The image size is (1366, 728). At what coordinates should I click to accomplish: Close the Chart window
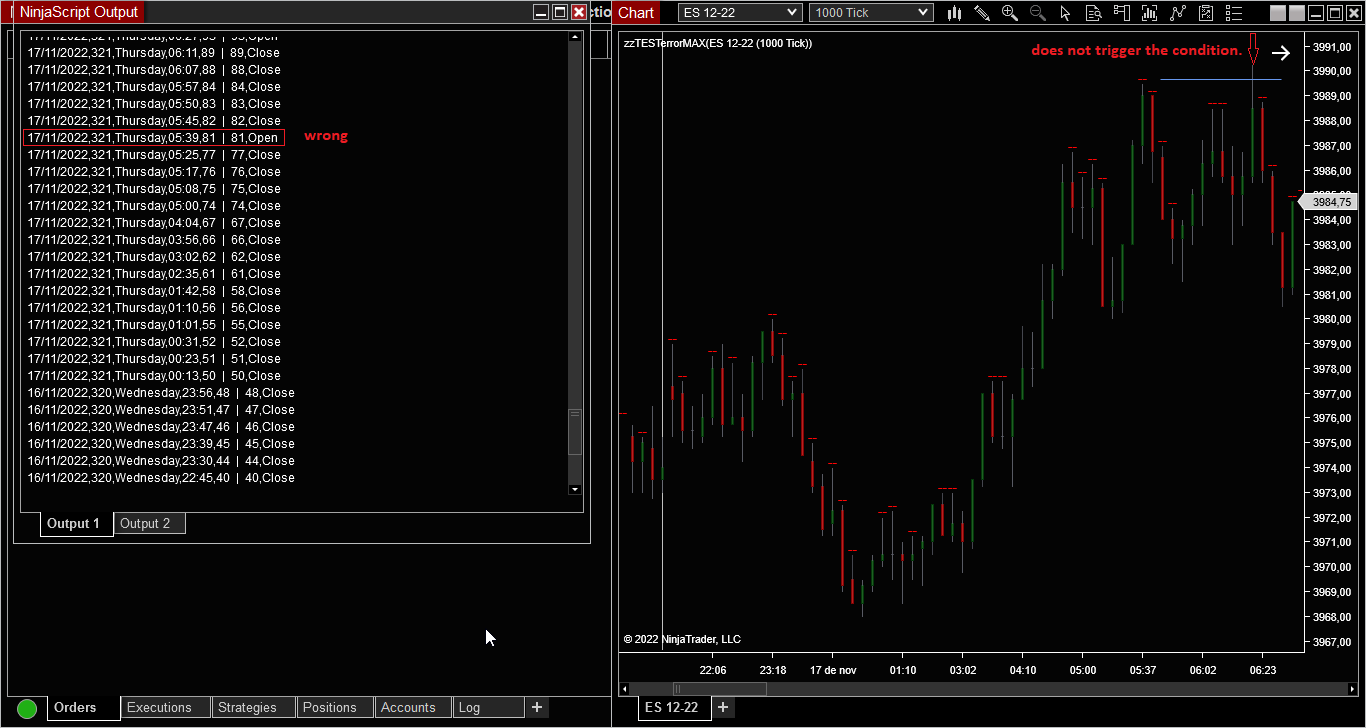click(1354, 12)
